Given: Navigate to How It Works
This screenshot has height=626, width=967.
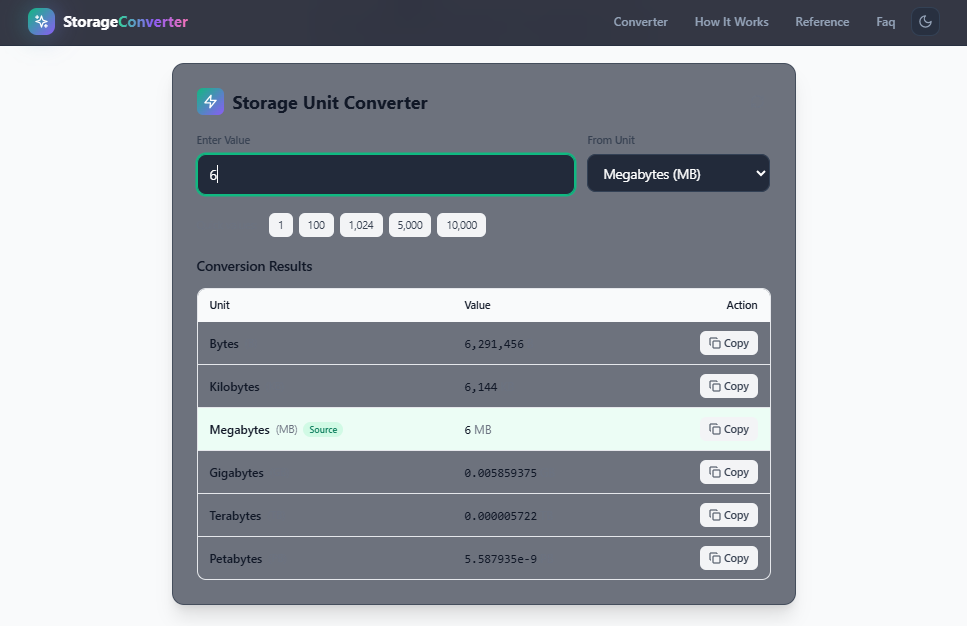Looking at the screenshot, I should [731, 21].
